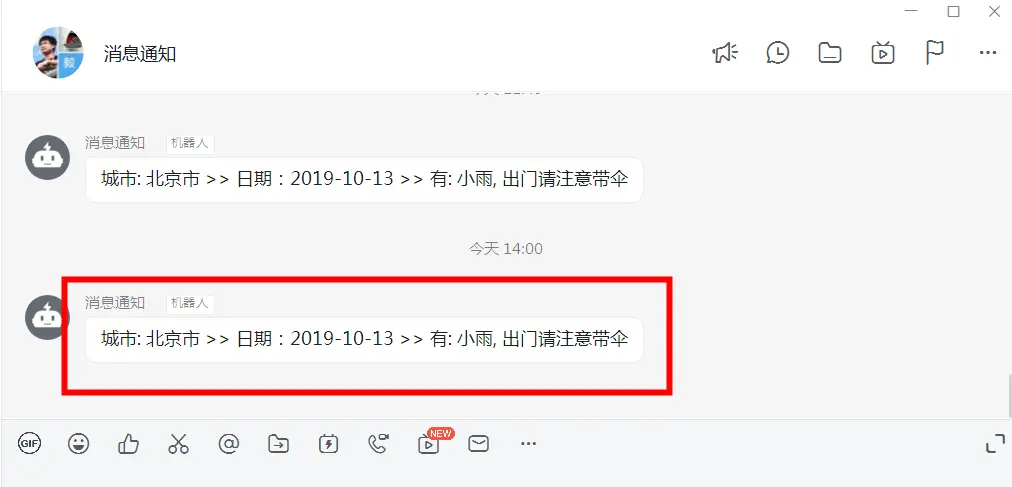Open more options in chat header
This screenshot has height=487, width=1012.
click(x=987, y=53)
